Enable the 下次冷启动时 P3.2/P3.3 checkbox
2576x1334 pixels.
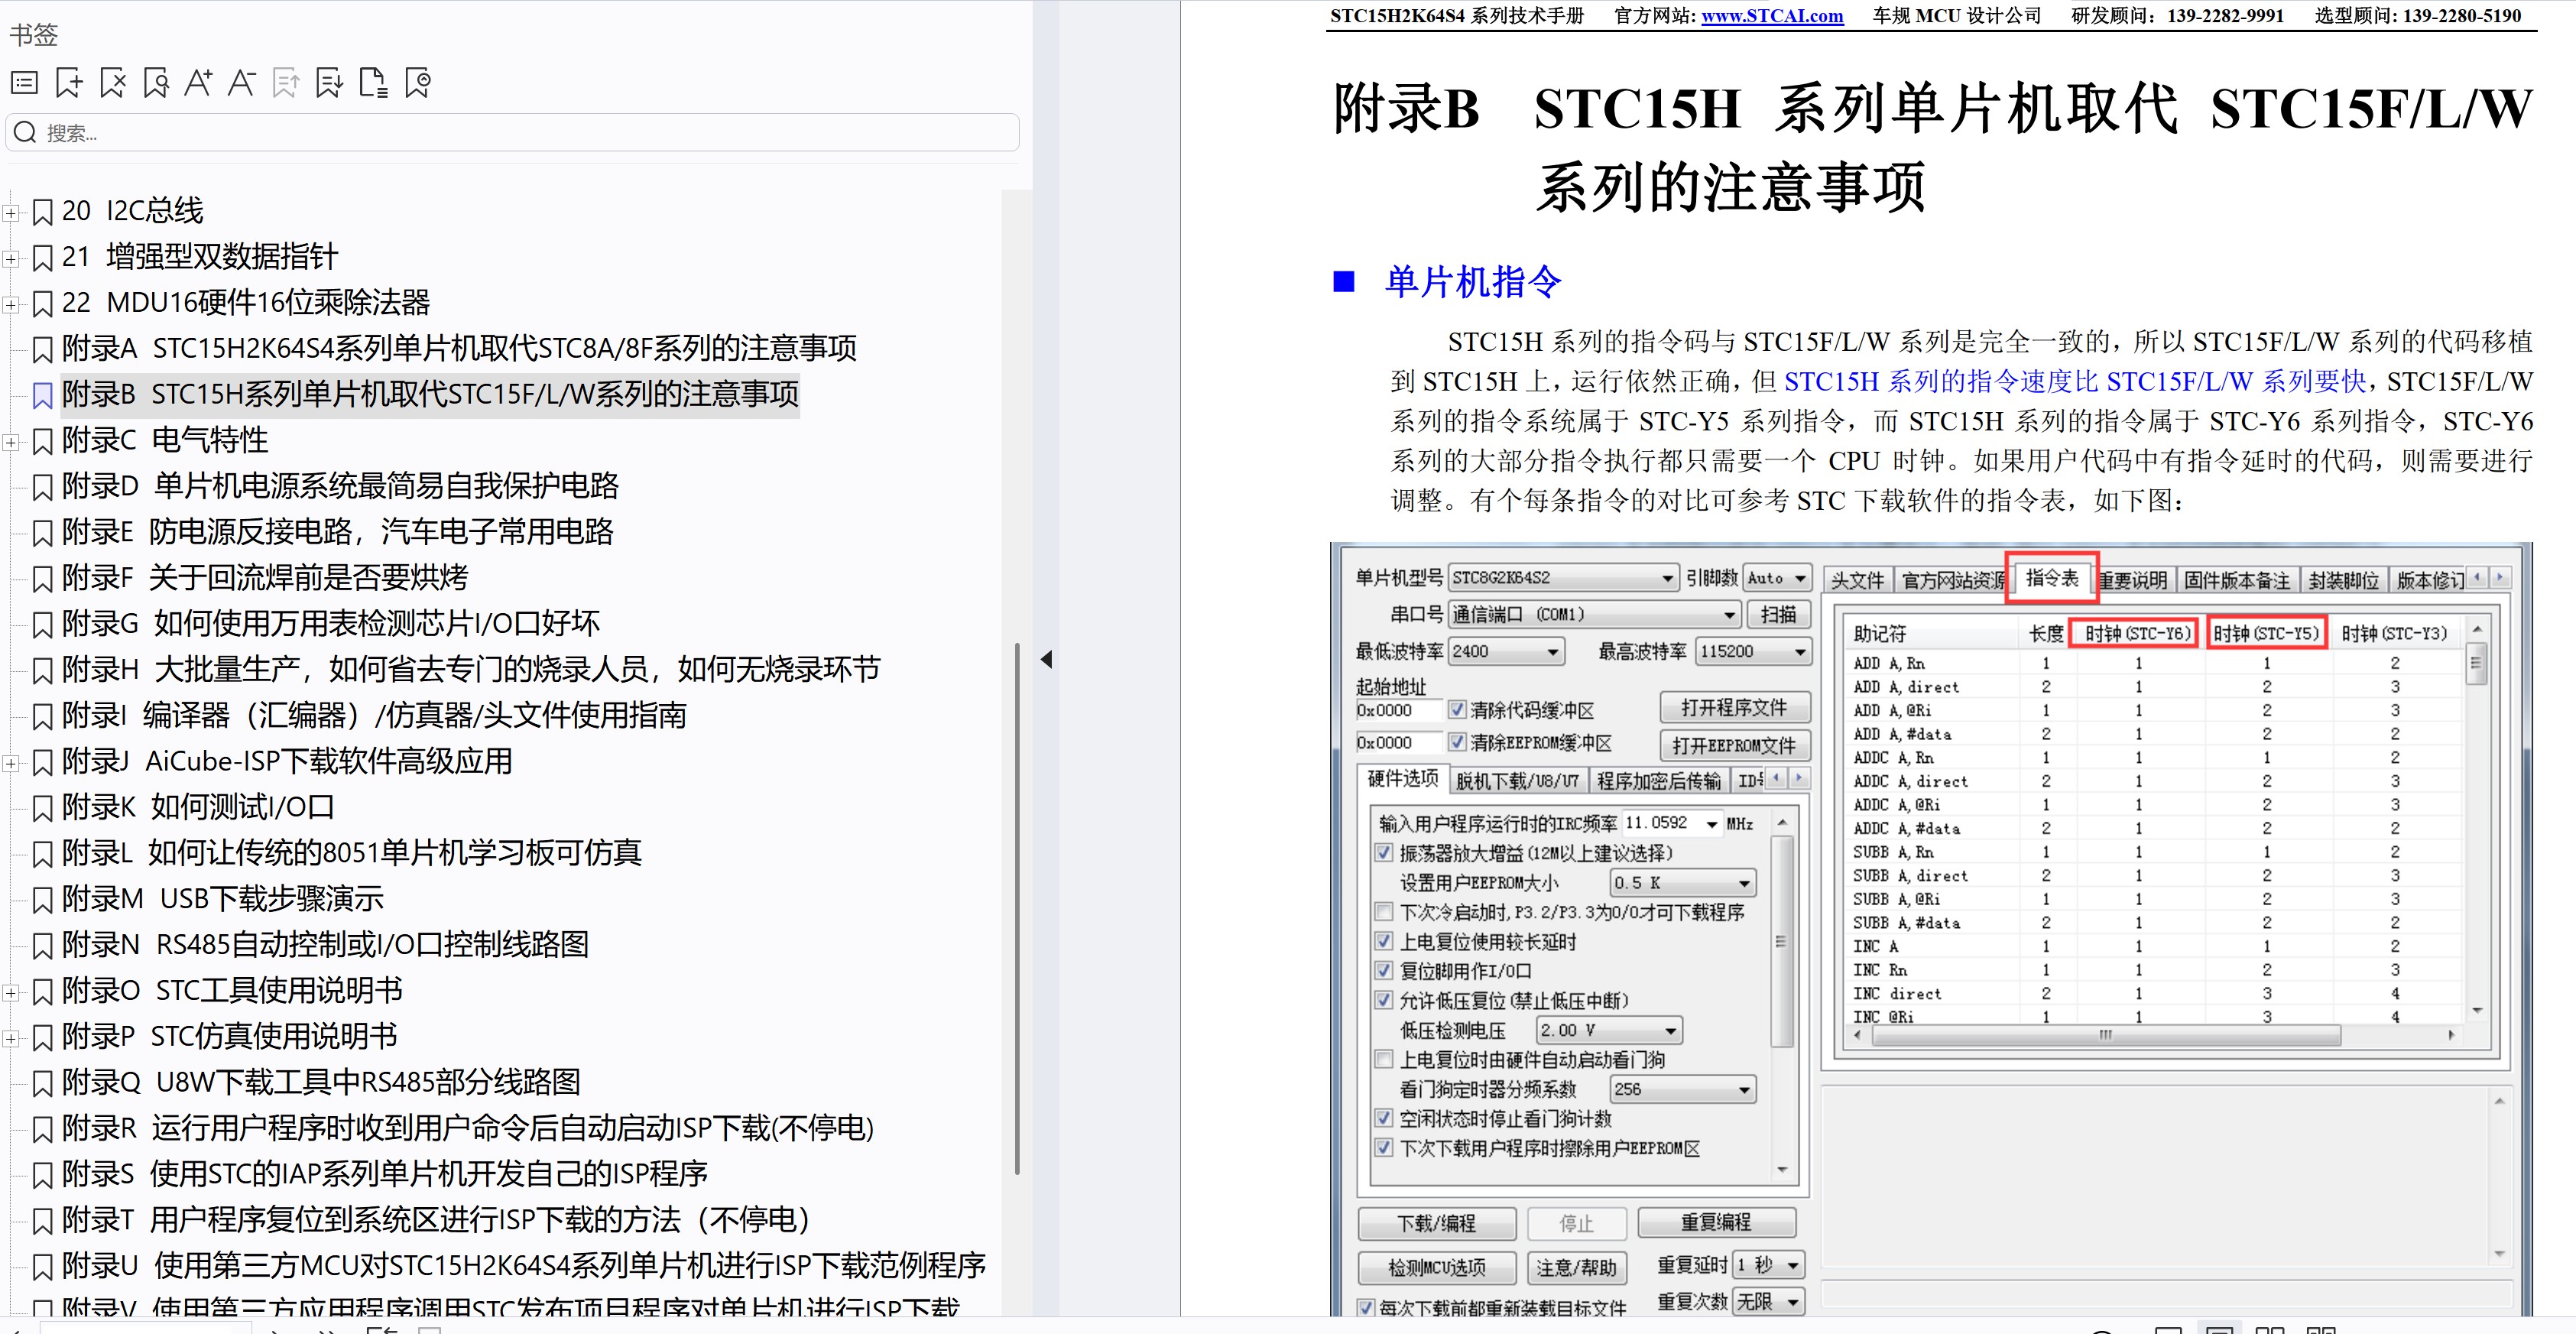point(1384,912)
